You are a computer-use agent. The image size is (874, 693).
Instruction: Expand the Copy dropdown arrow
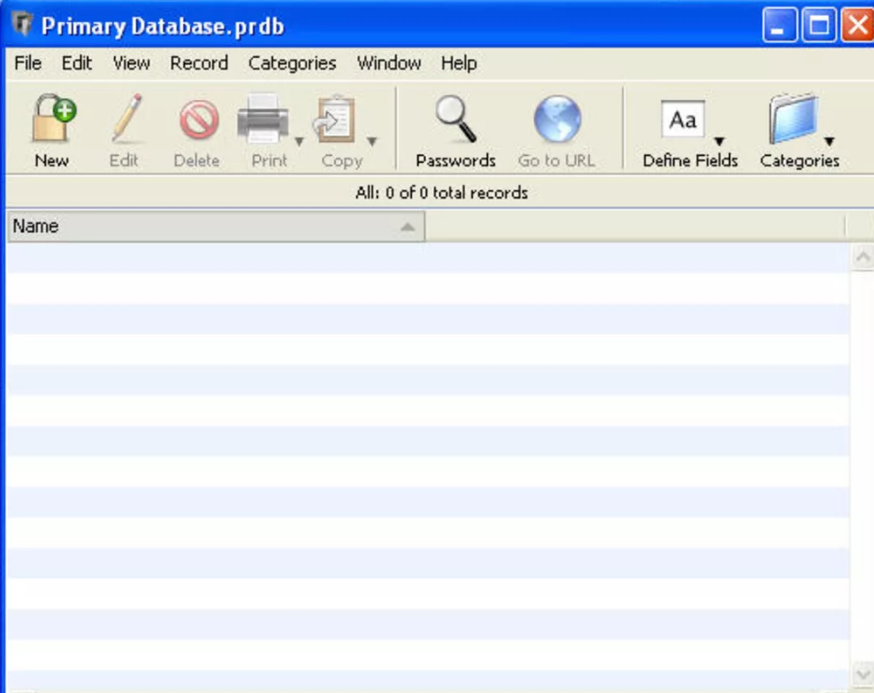point(372,142)
